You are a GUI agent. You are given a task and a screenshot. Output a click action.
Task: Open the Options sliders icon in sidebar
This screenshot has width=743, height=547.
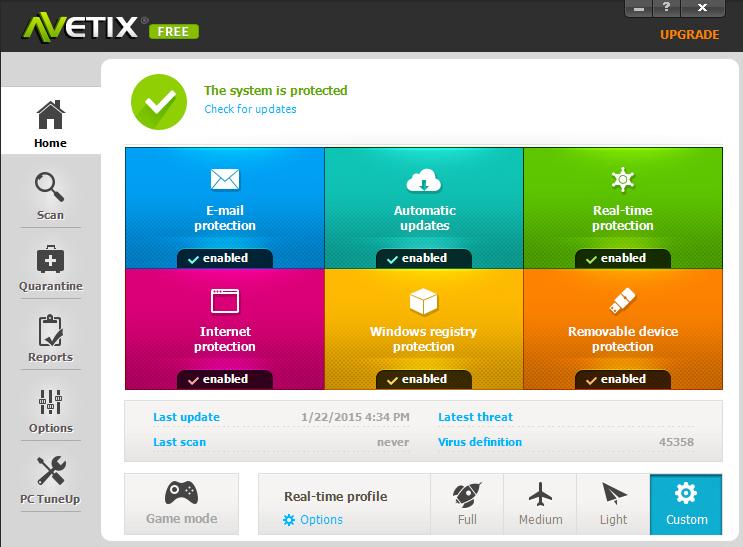pos(50,401)
